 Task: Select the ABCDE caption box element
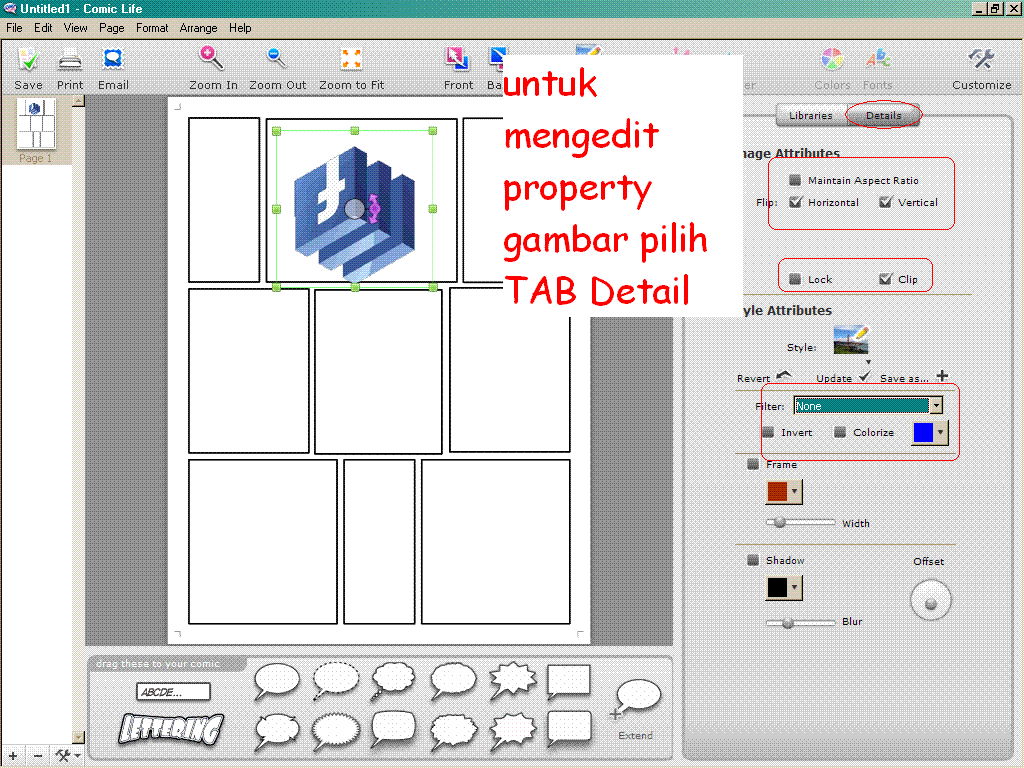click(x=173, y=692)
